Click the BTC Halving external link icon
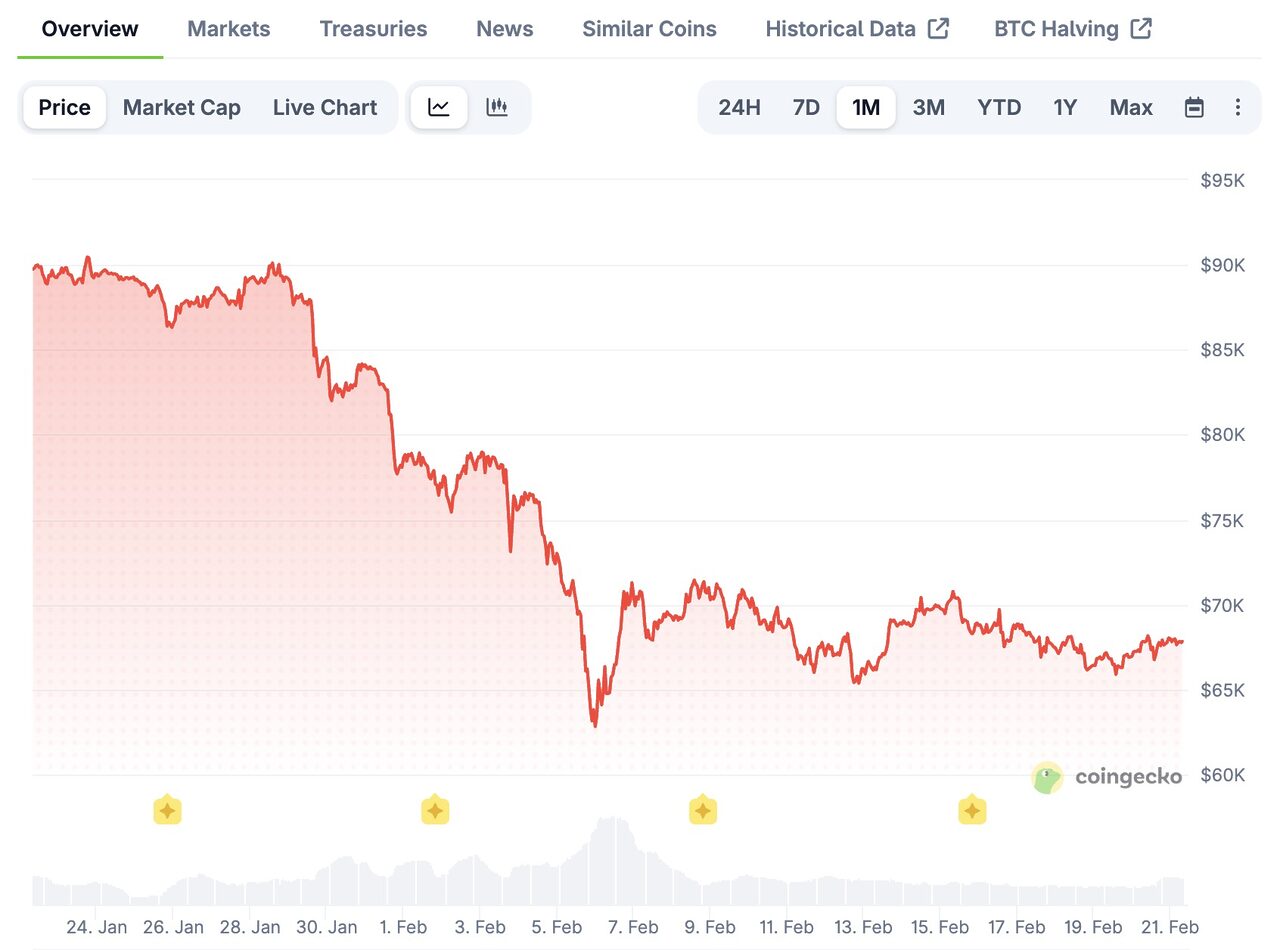Viewport: 1280px width, 950px height. point(1142,28)
